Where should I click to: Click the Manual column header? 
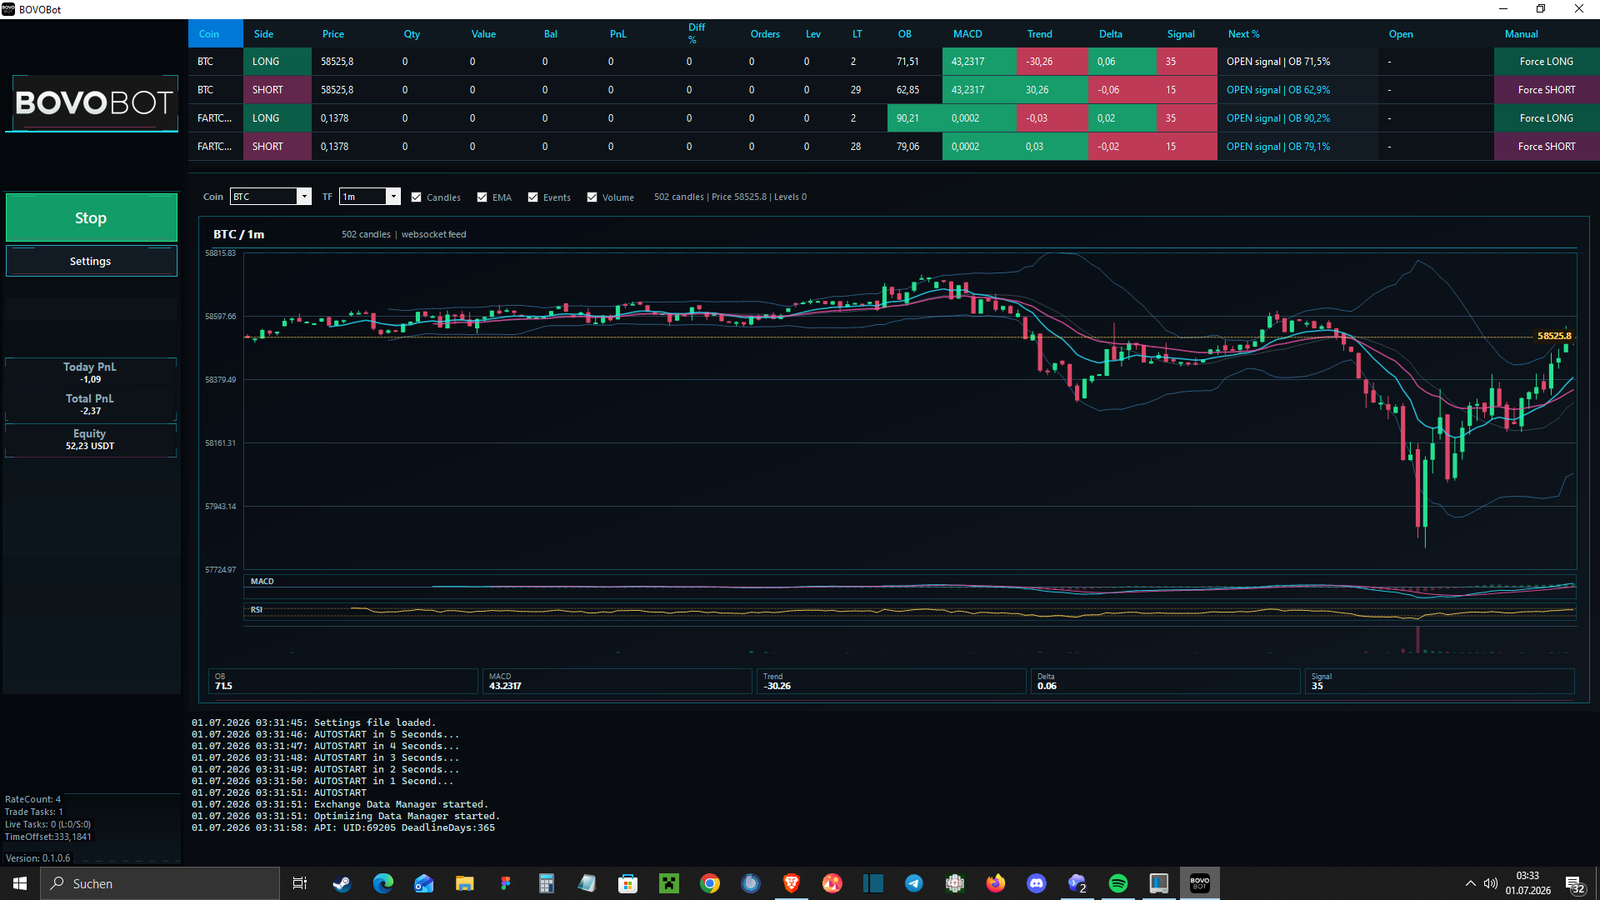[1521, 34]
